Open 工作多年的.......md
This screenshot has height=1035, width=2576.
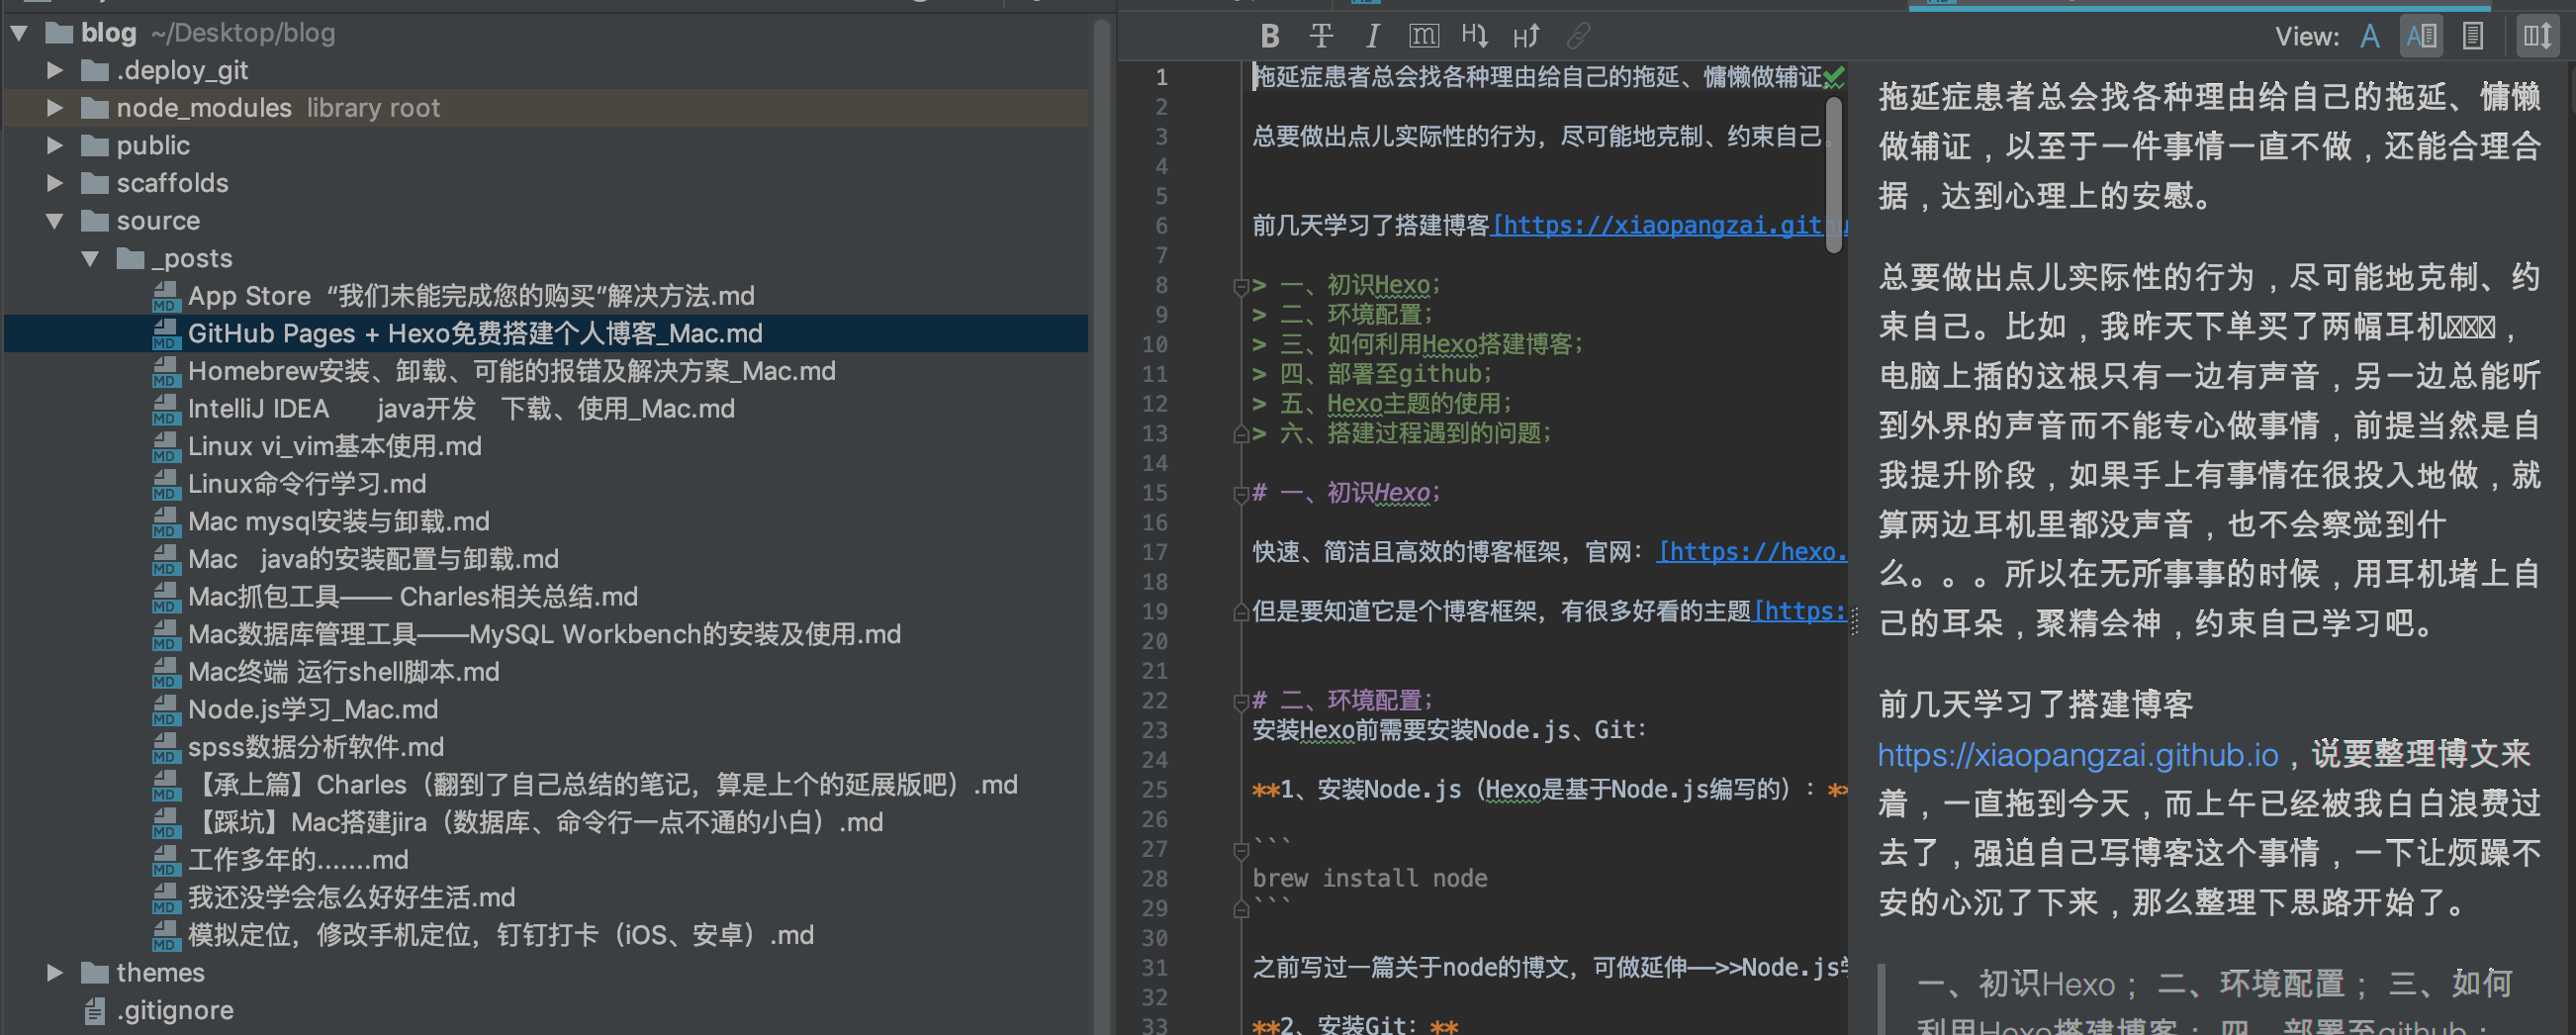298,860
